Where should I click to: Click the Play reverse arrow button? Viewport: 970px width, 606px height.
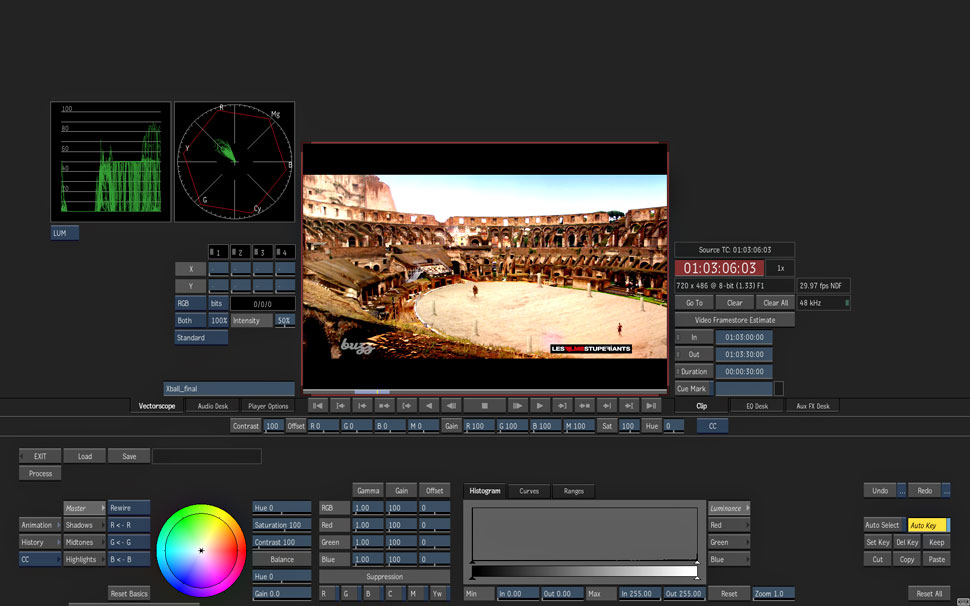point(429,406)
